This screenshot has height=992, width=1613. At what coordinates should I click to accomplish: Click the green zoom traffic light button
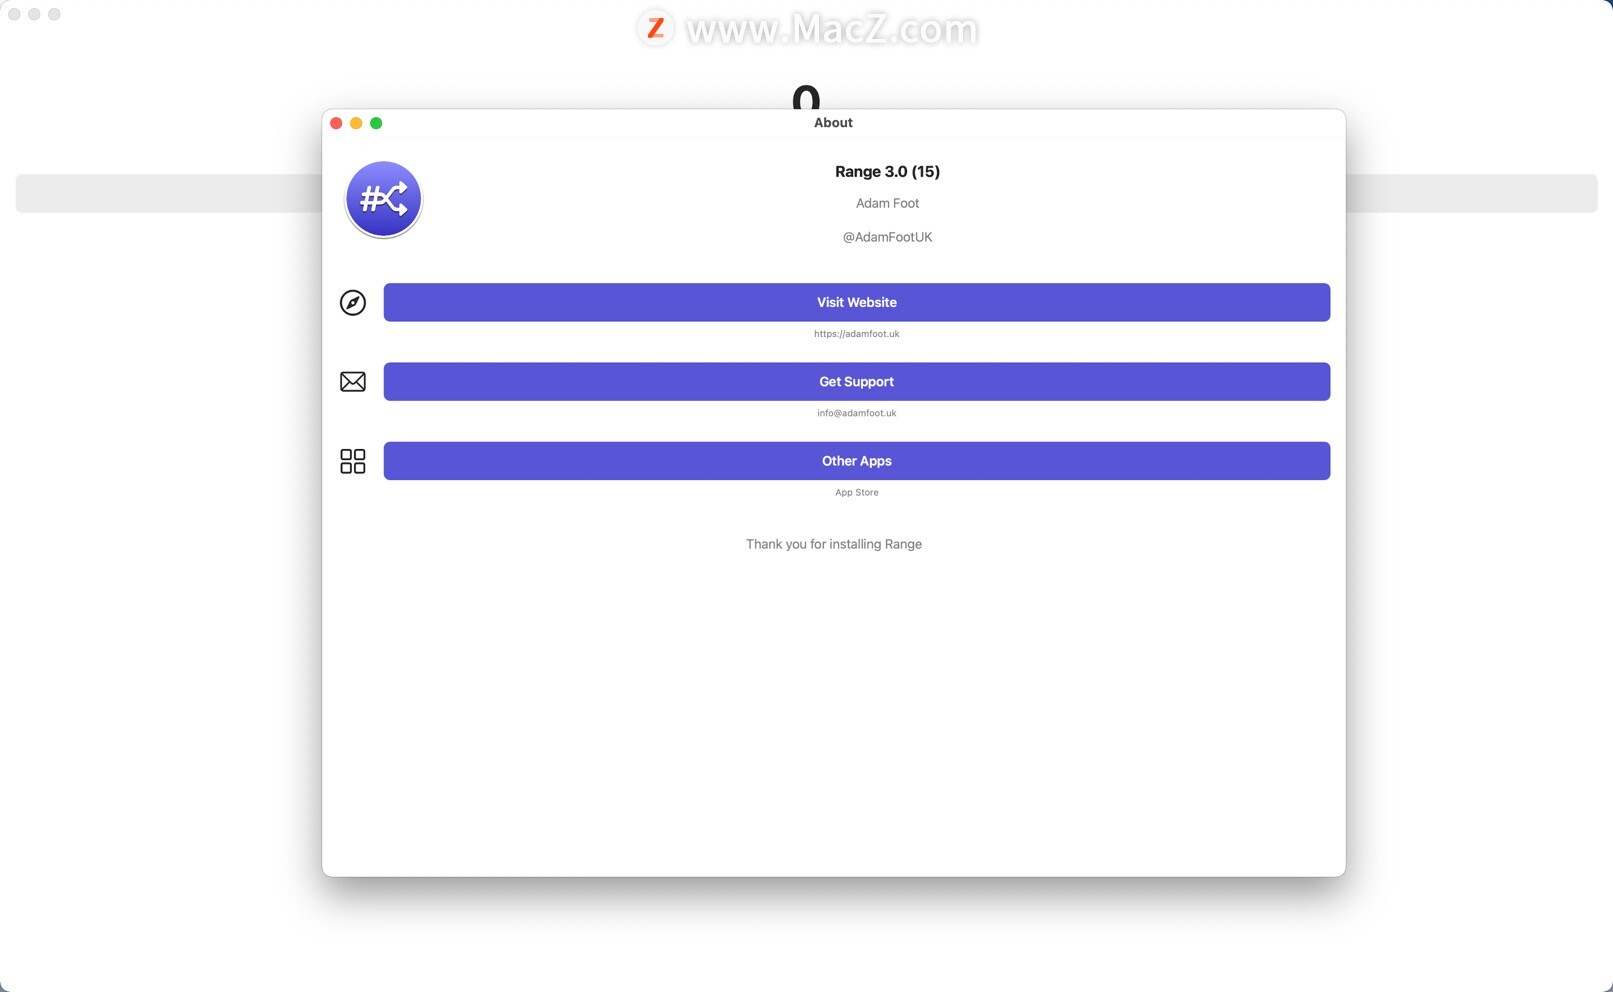click(x=376, y=122)
